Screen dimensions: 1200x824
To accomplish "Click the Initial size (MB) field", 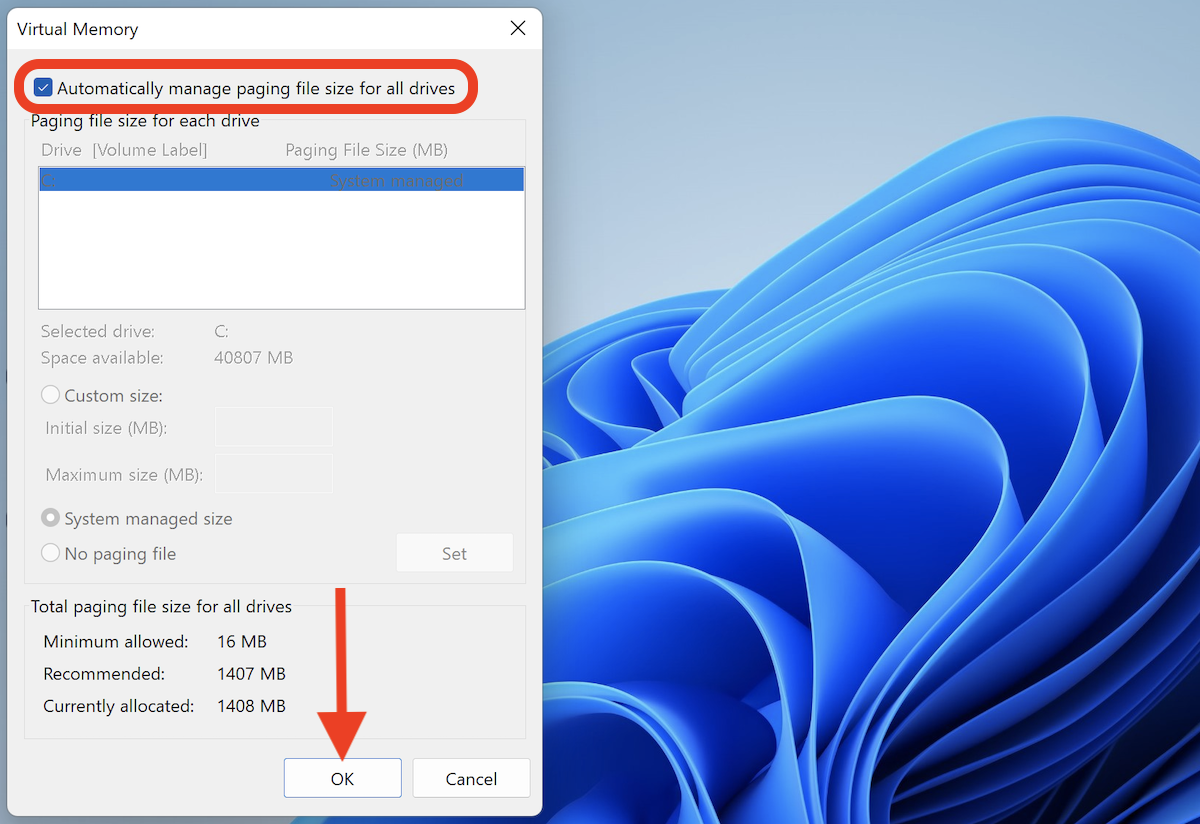I will [274, 427].
